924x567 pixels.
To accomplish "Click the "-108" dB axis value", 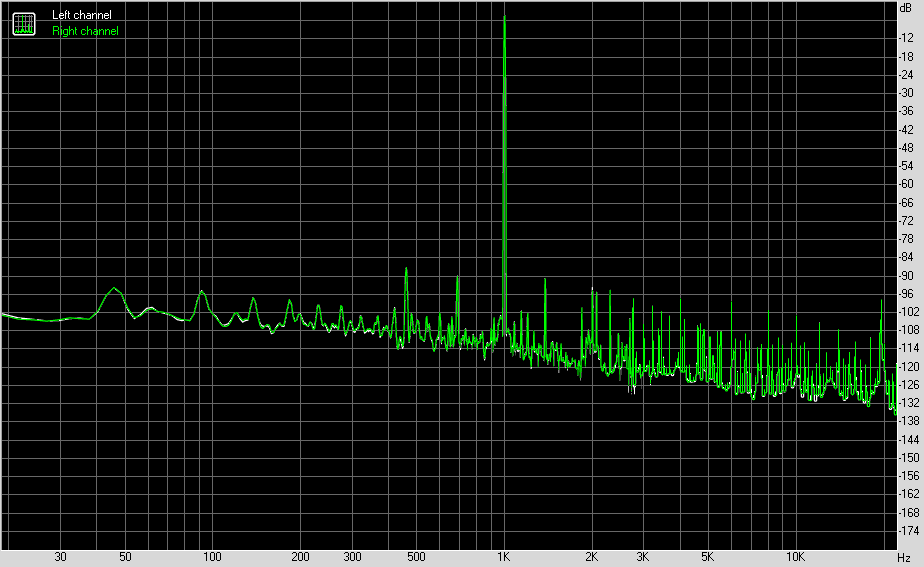I will pyautogui.click(x=908, y=329).
